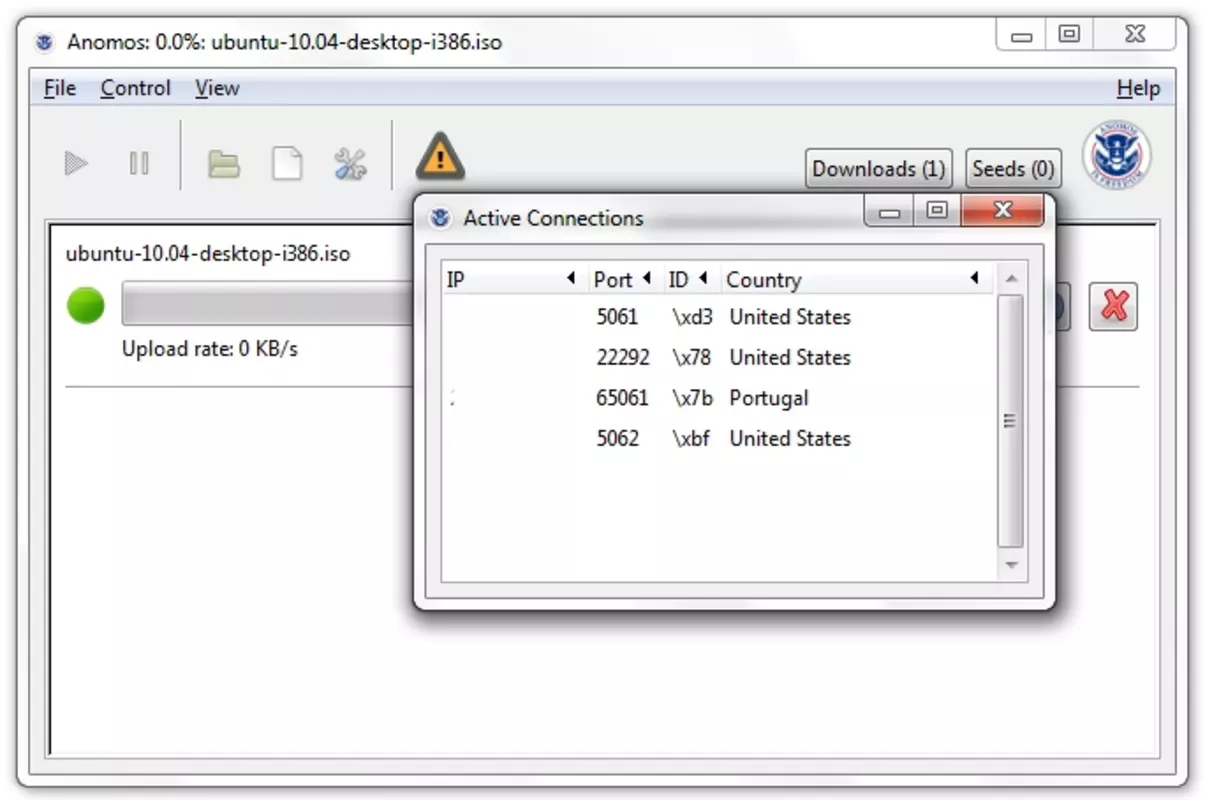Select the Portugal connection row
This screenshot has width=1205, height=800.
point(719,398)
